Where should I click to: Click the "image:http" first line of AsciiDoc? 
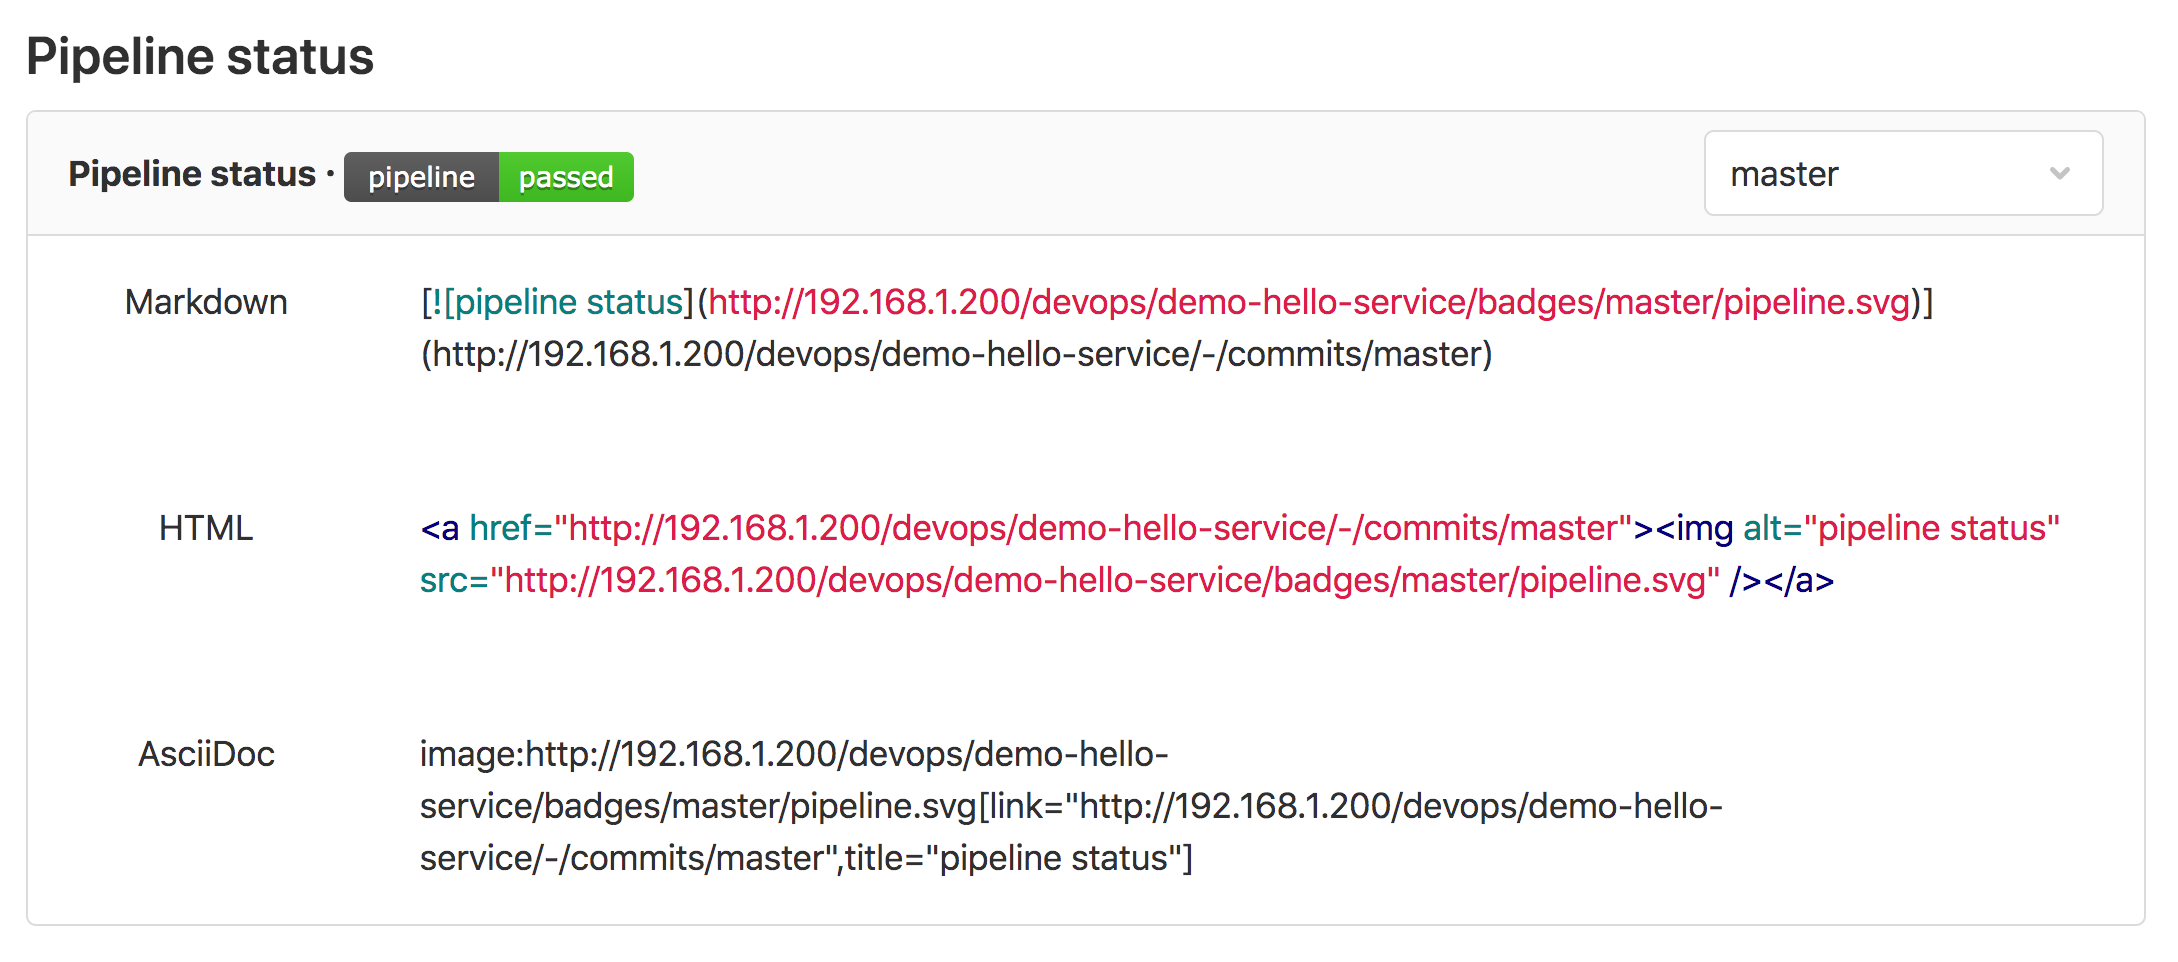[x=793, y=754]
